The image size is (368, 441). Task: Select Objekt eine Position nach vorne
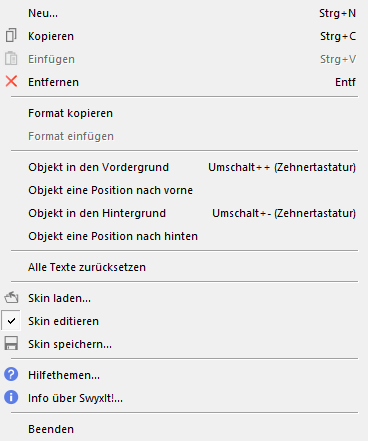coord(184,190)
